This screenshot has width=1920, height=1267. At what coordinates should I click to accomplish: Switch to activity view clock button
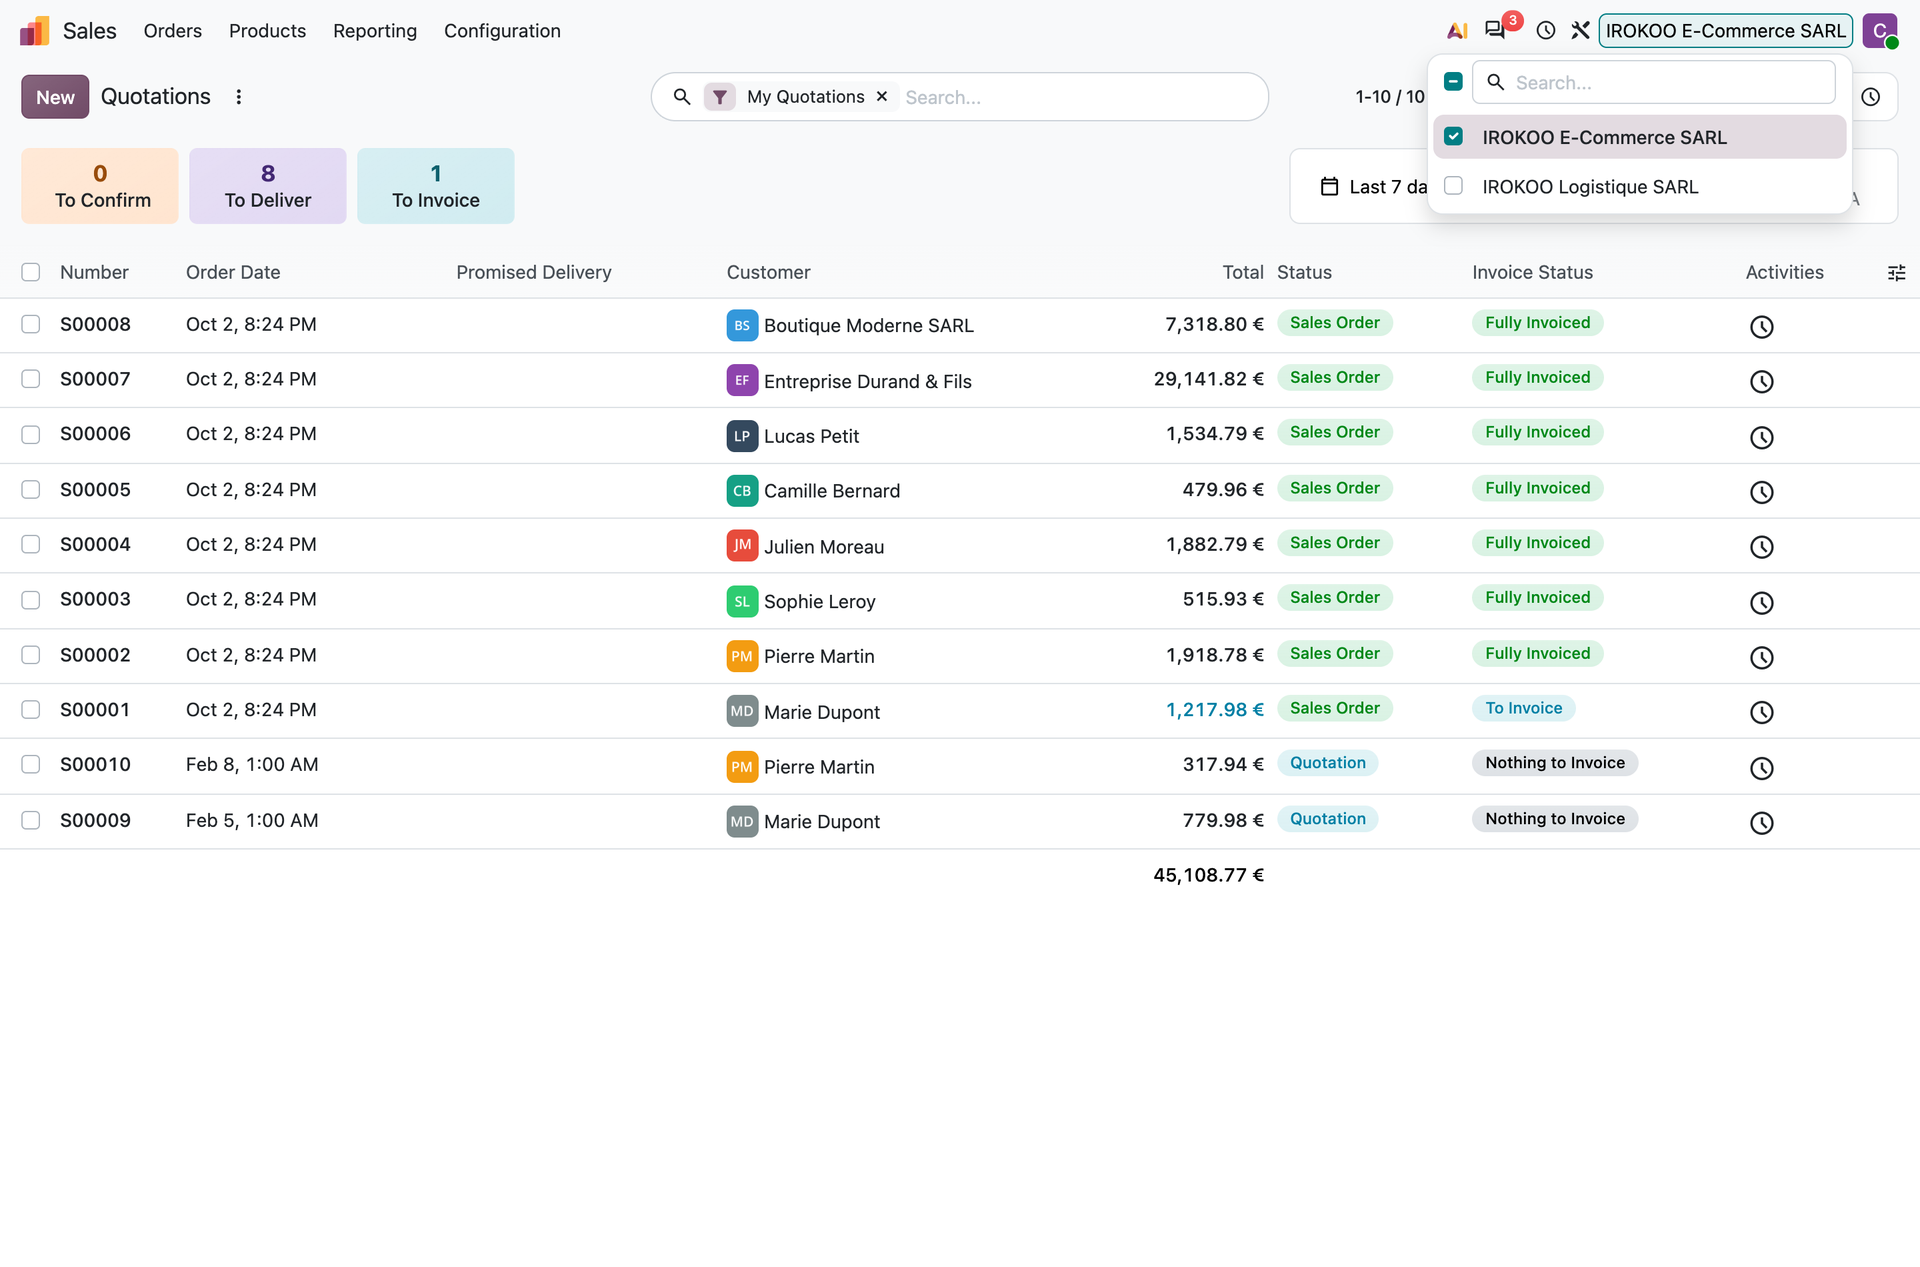(x=1871, y=97)
